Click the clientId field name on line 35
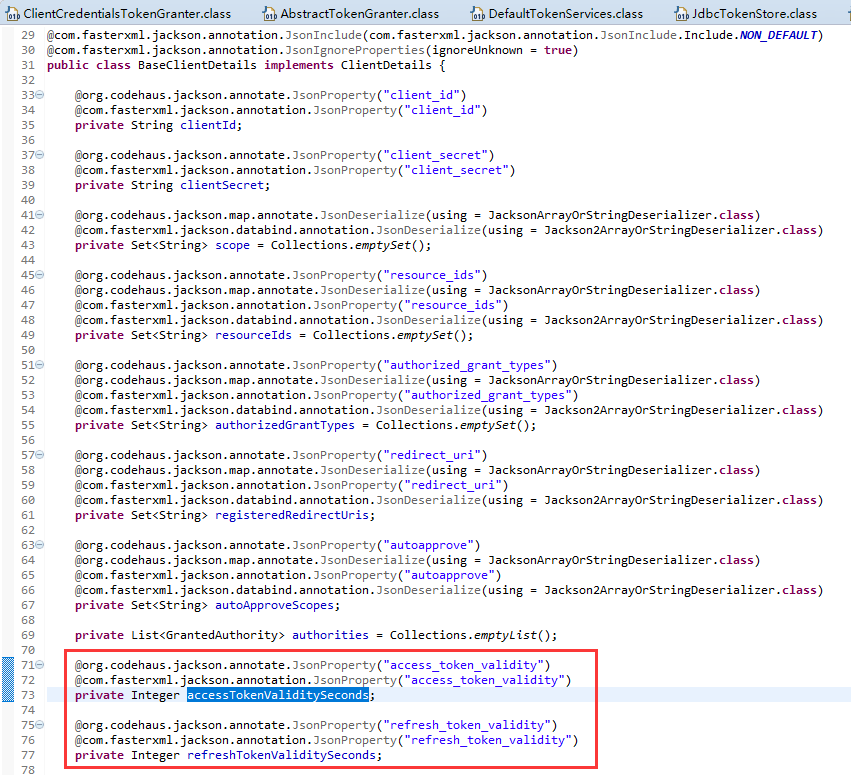The image size is (851, 775). (x=208, y=125)
